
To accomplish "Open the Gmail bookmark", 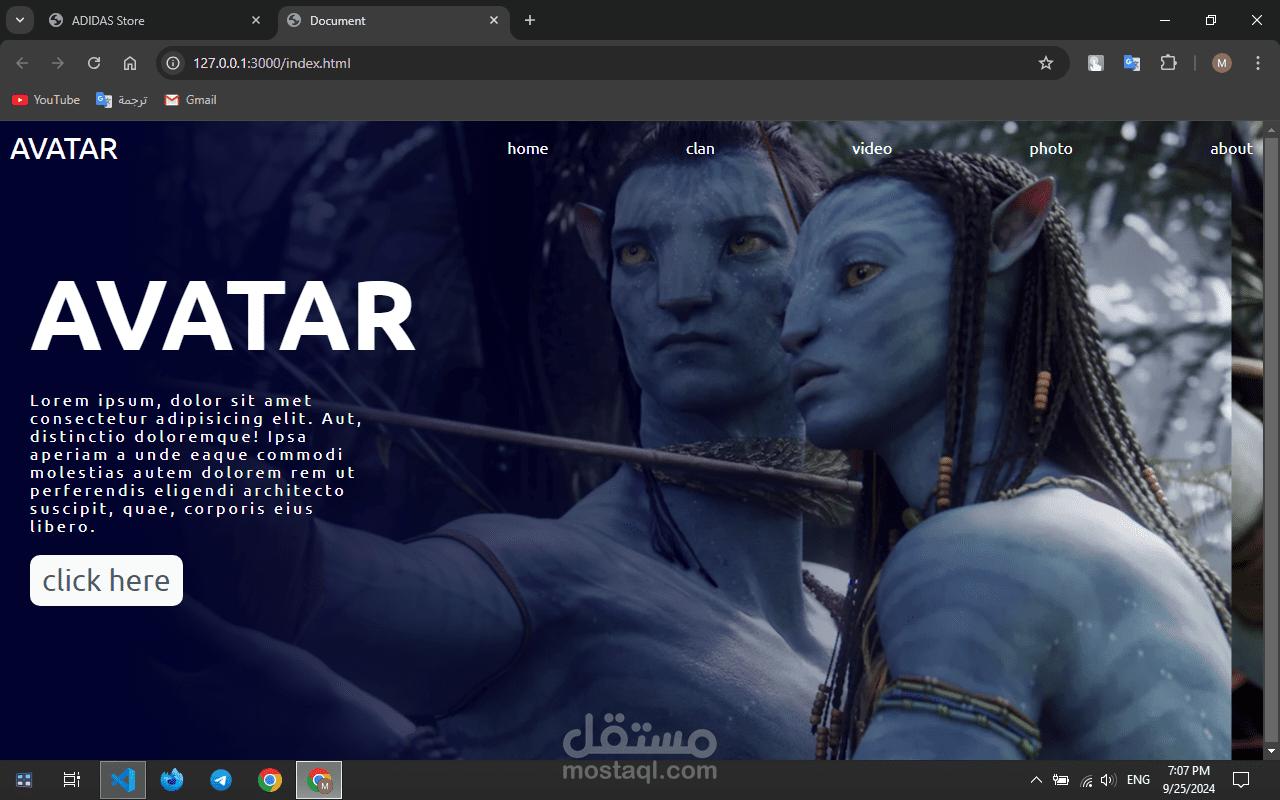I will (x=191, y=100).
